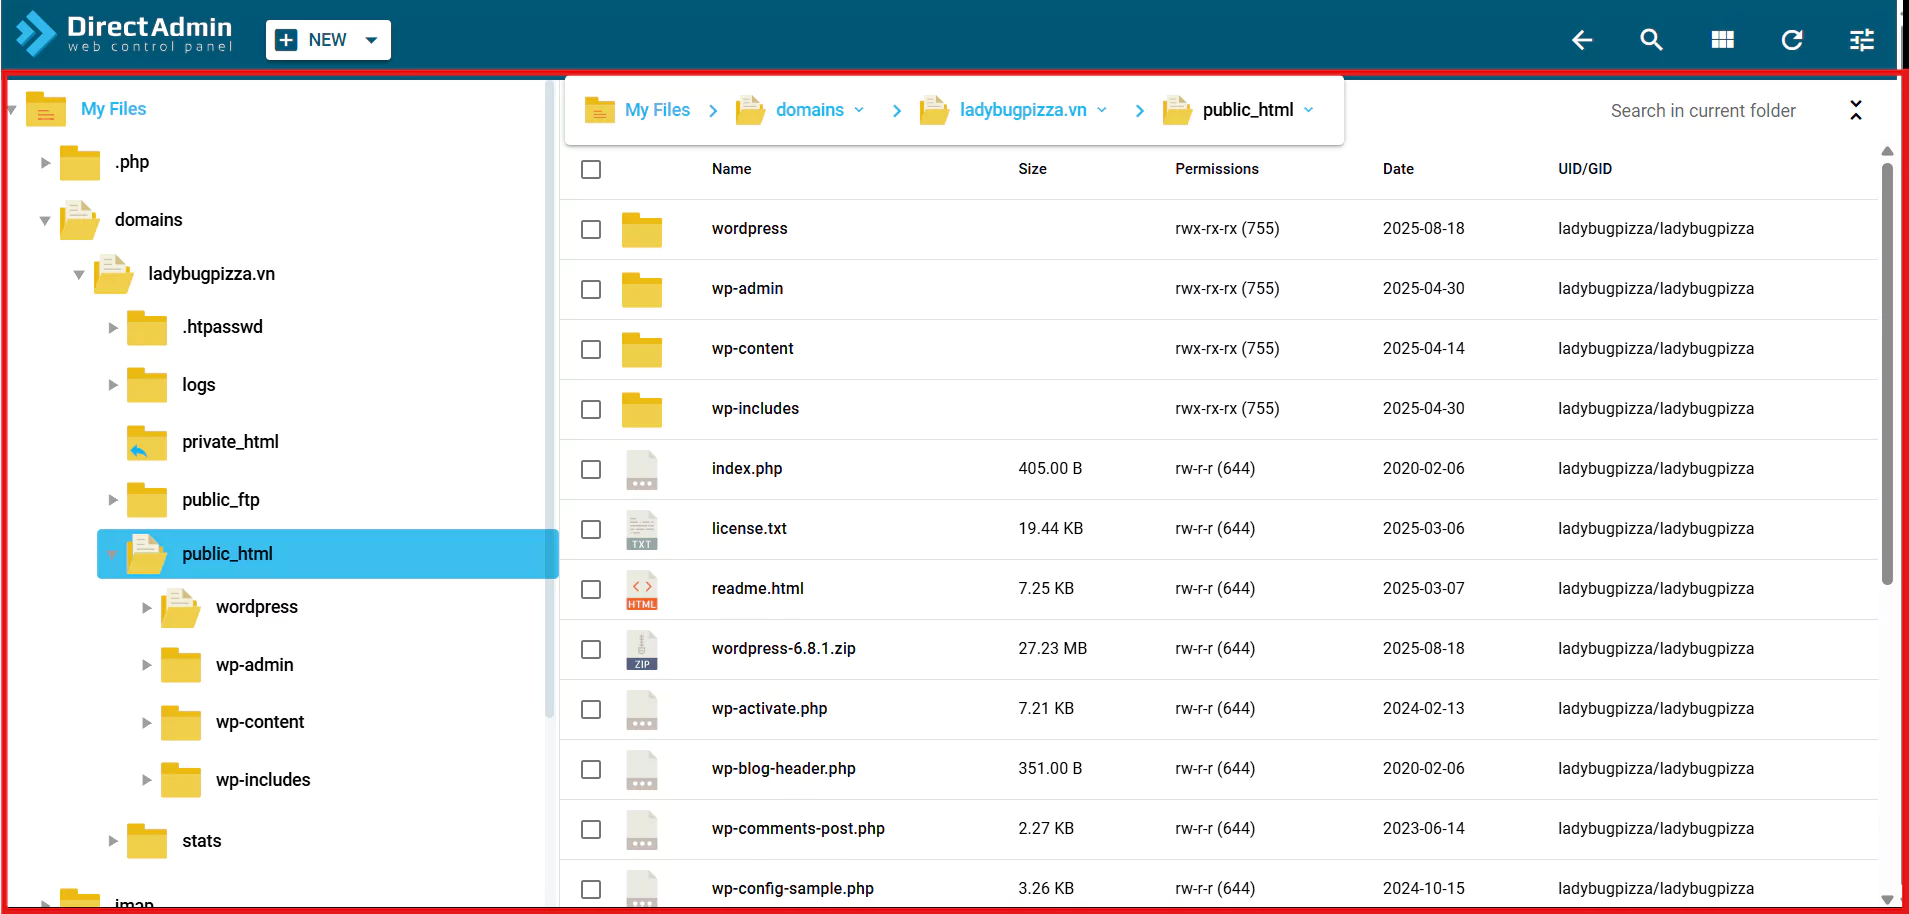Click the collapse search arrows icon
Viewport: 1909px width, 914px height.
(1856, 110)
